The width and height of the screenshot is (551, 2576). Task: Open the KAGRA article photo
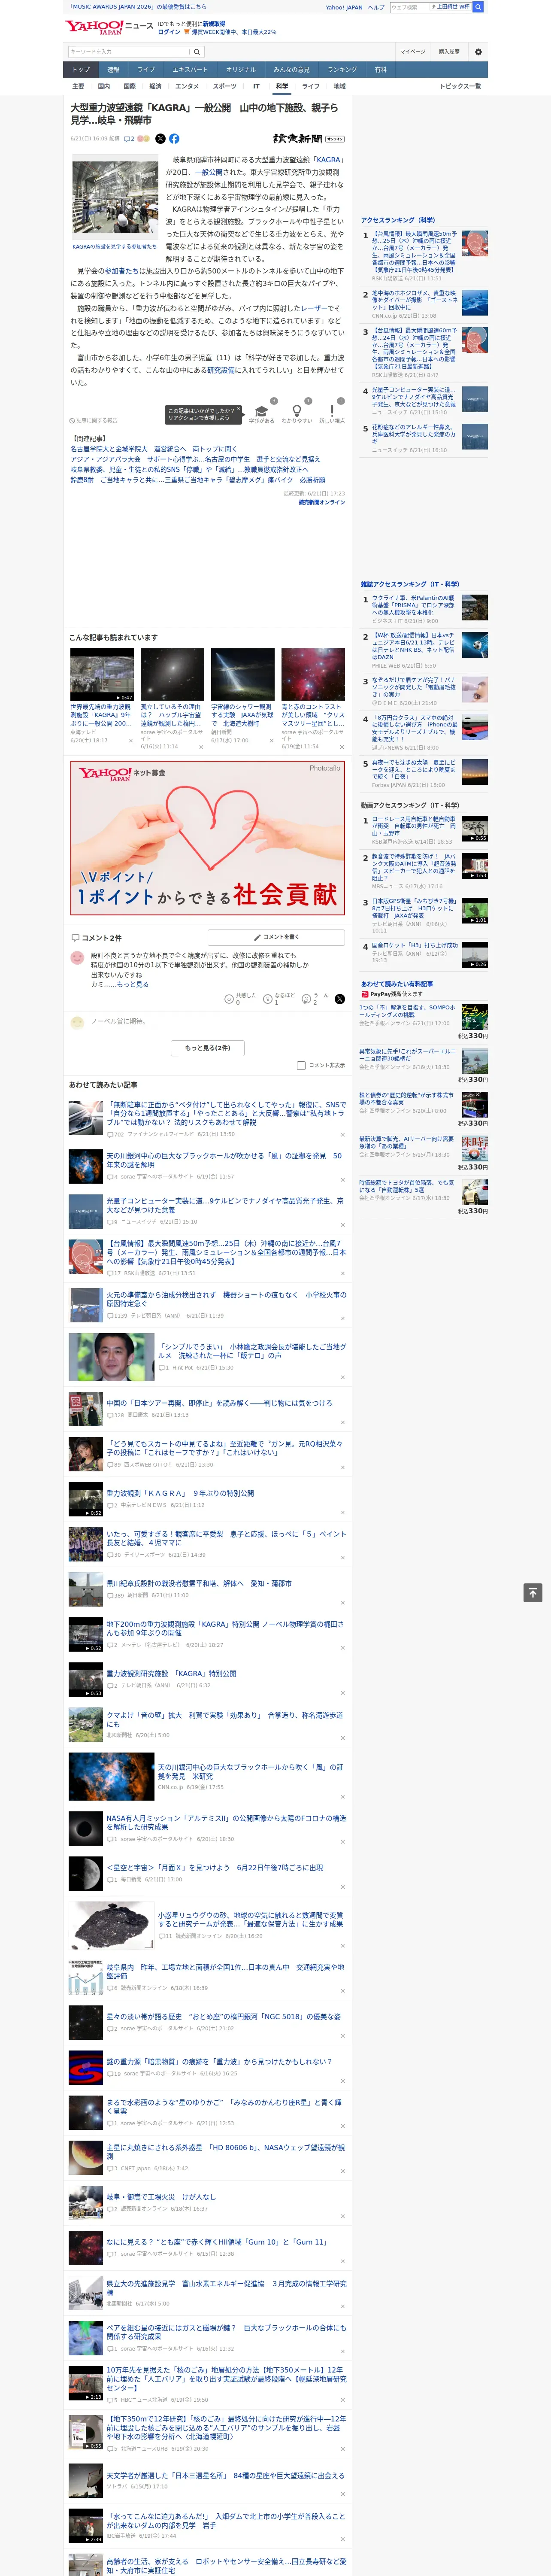[114, 198]
